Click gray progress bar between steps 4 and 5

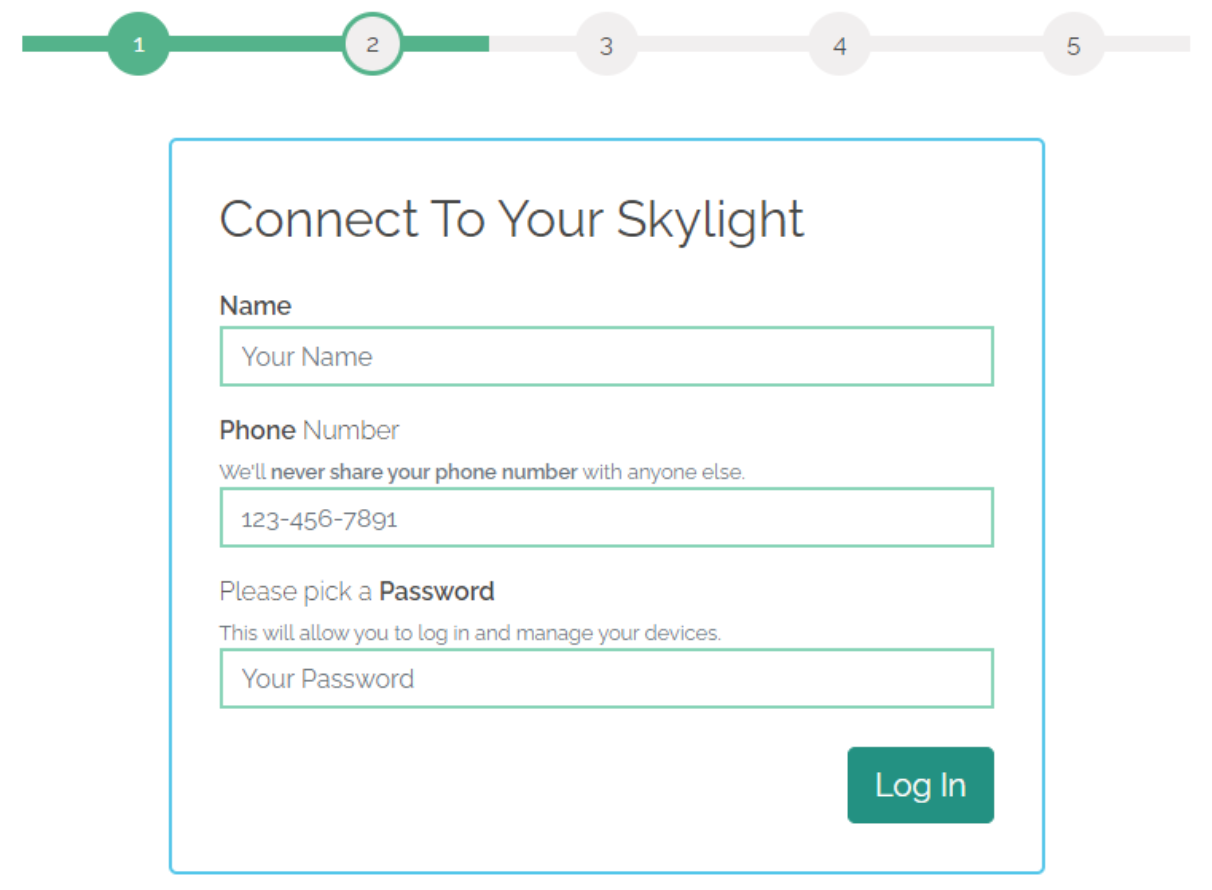click(x=956, y=44)
